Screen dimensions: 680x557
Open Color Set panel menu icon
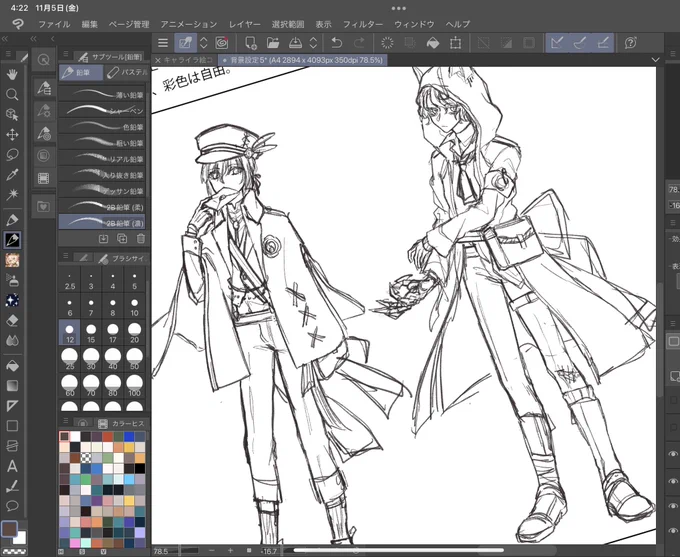tap(65, 420)
